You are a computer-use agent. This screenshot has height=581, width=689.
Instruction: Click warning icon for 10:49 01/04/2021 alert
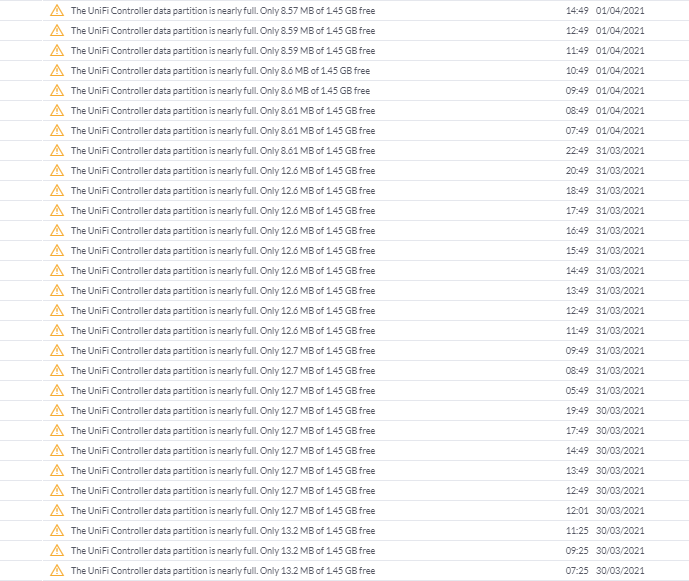pos(57,70)
